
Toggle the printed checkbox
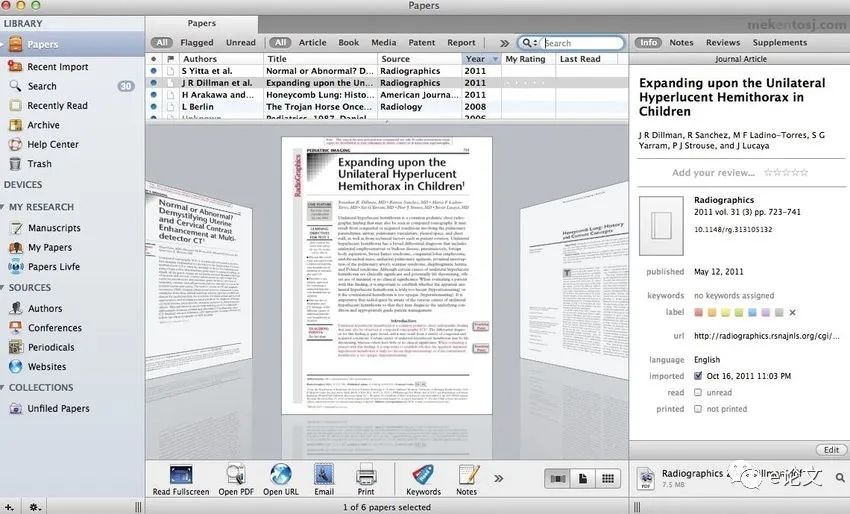click(x=698, y=409)
